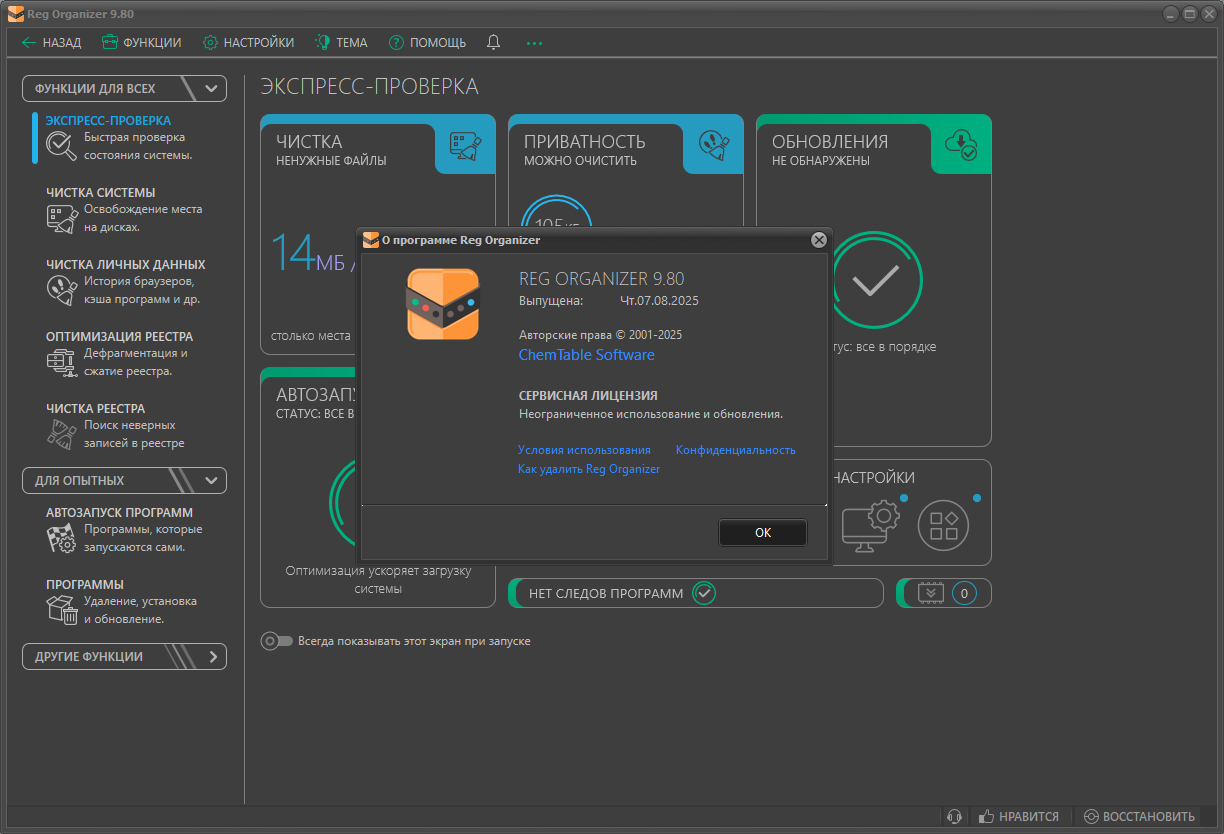
Task: Click the НРАВИТСЯ thumbs-up button
Action: point(1019,816)
